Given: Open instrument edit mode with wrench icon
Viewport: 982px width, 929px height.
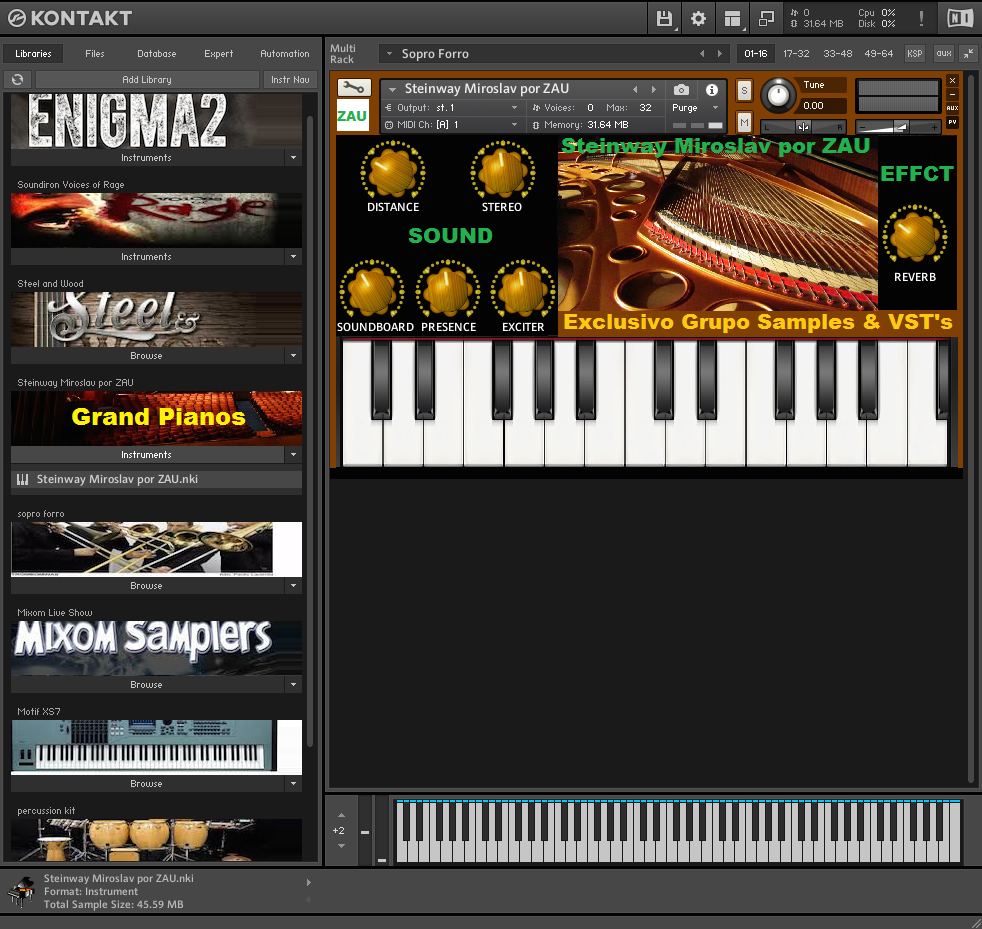Looking at the screenshot, I should 354,88.
